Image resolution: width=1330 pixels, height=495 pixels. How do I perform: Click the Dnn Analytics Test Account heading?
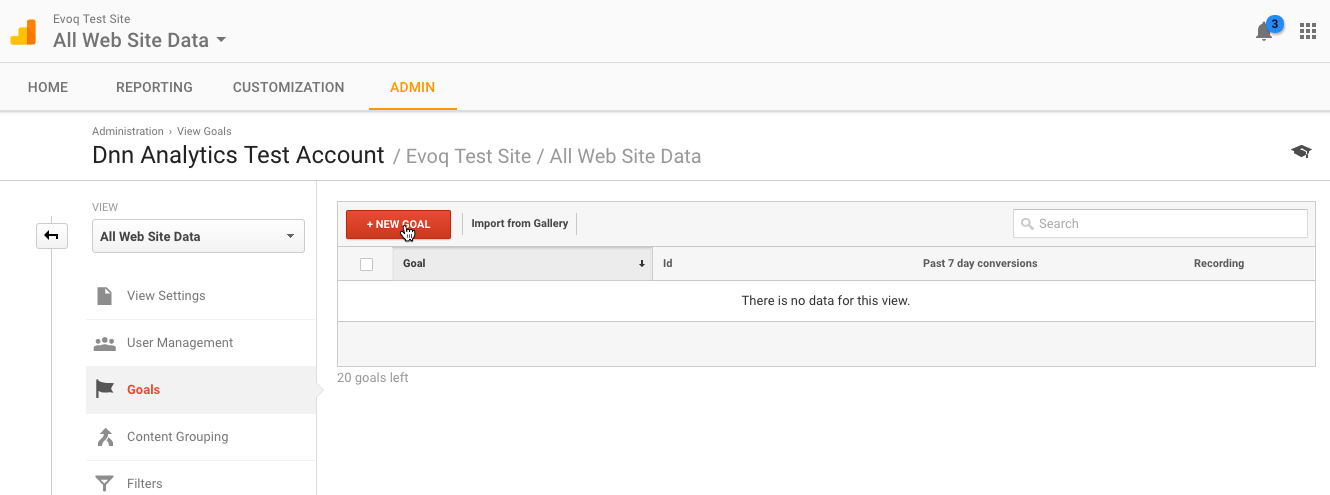coord(238,155)
